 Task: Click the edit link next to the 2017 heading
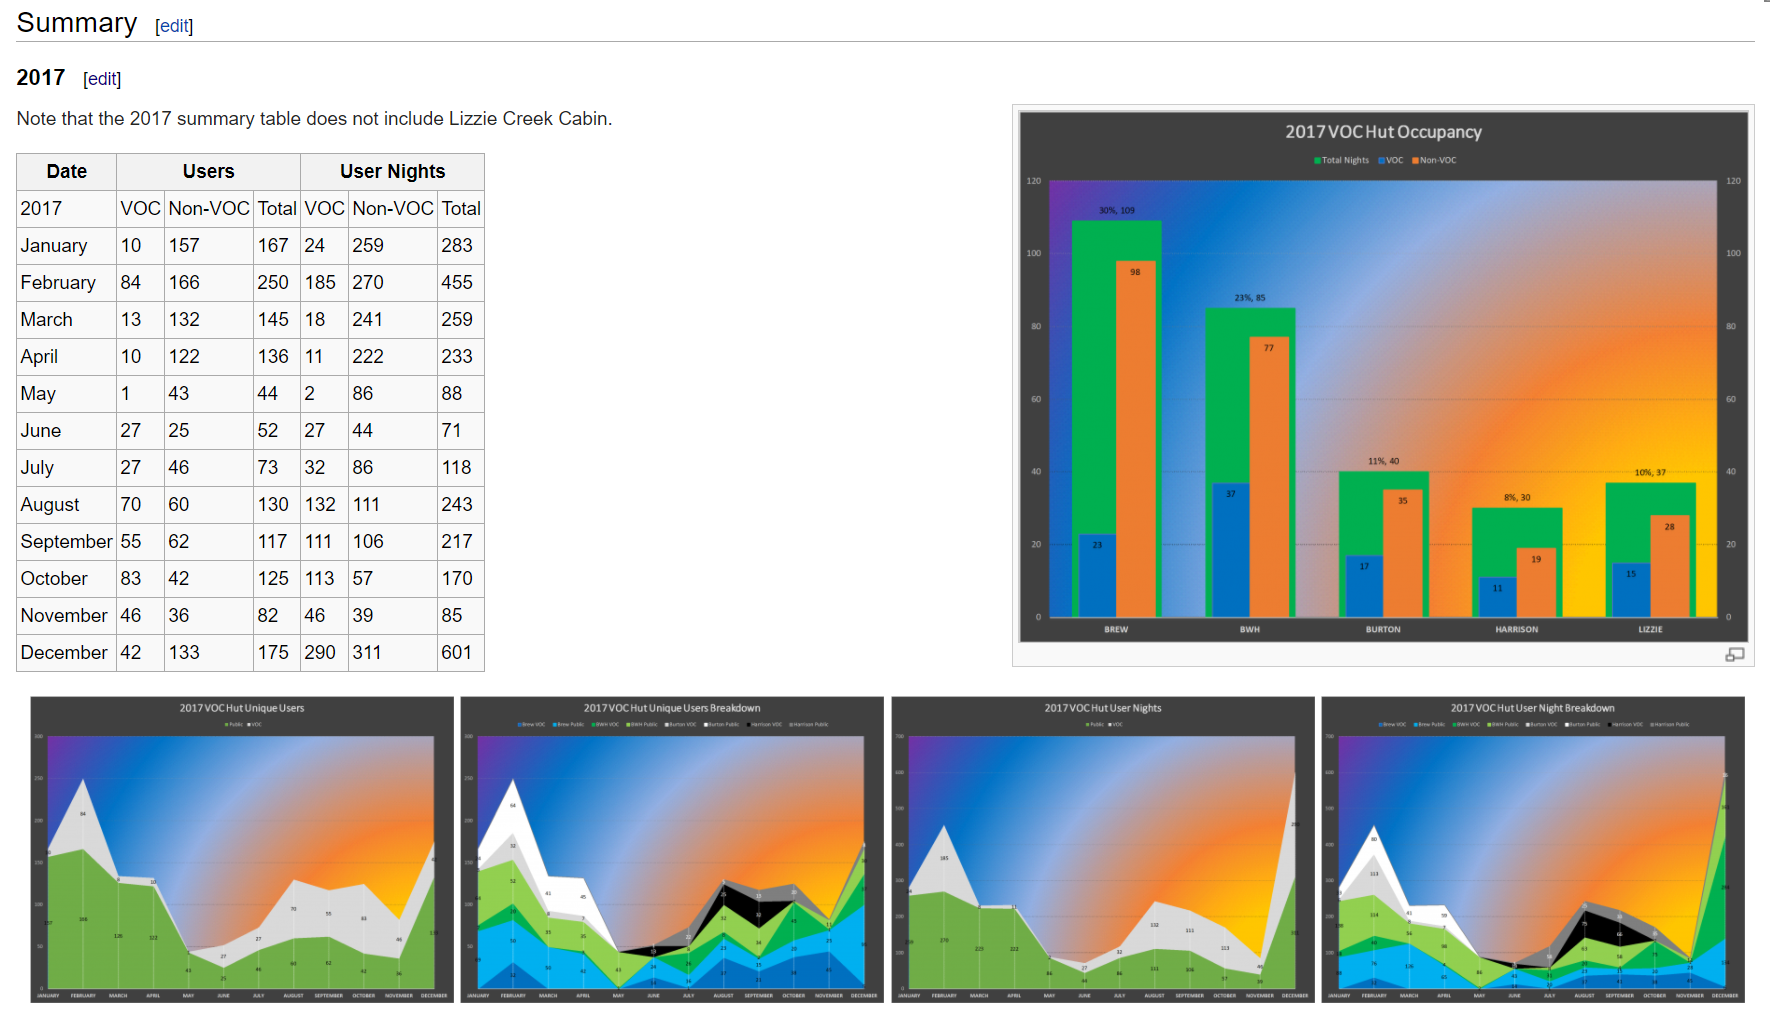102,79
